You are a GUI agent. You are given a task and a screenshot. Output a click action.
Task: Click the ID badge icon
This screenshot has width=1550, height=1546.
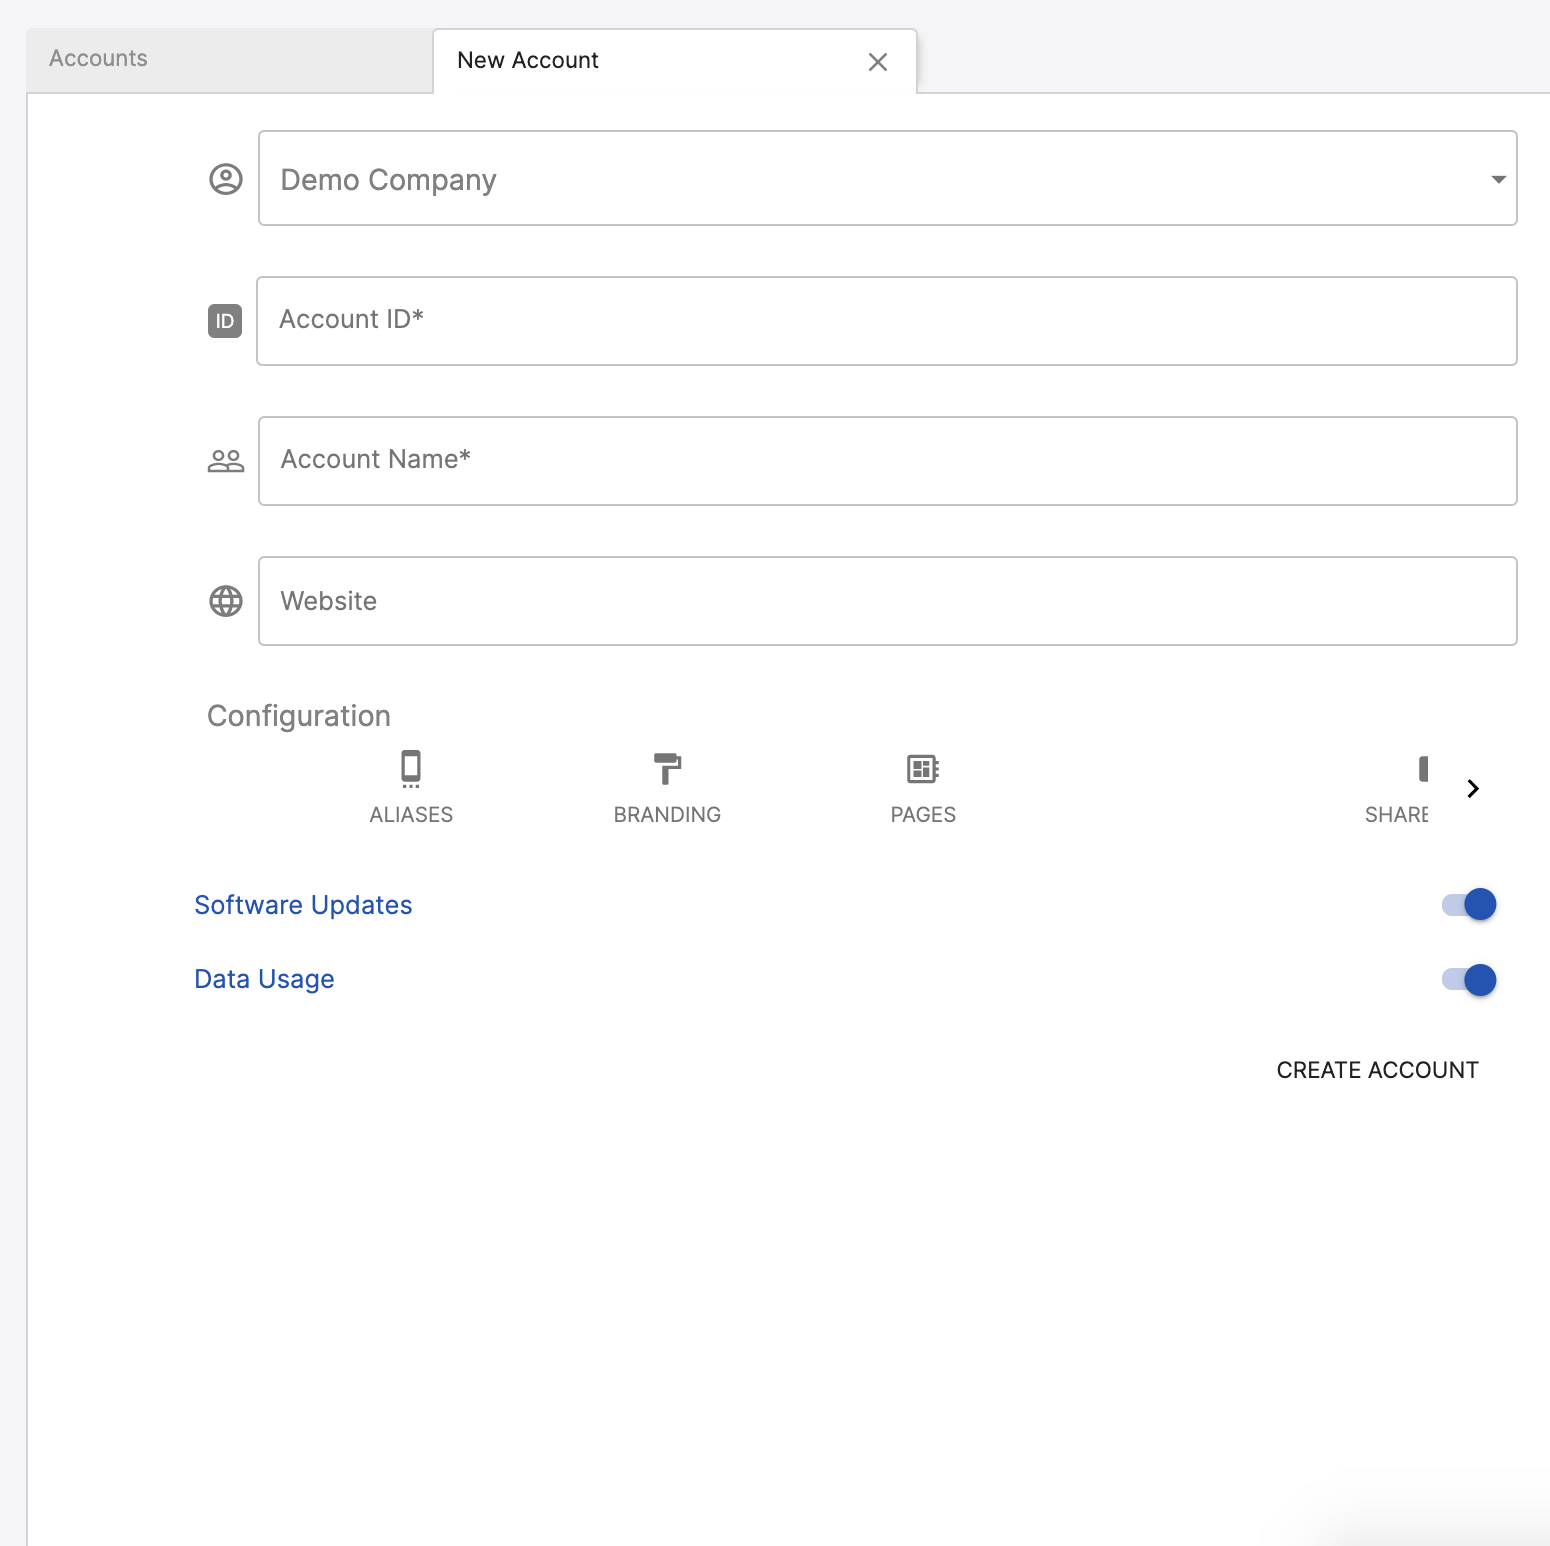tap(225, 321)
